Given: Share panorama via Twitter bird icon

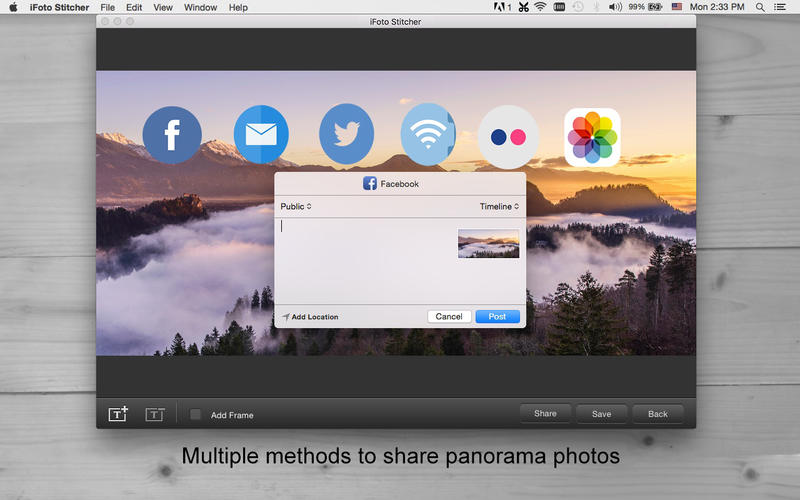Looking at the screenshot, I should click(x=346, y=134).
